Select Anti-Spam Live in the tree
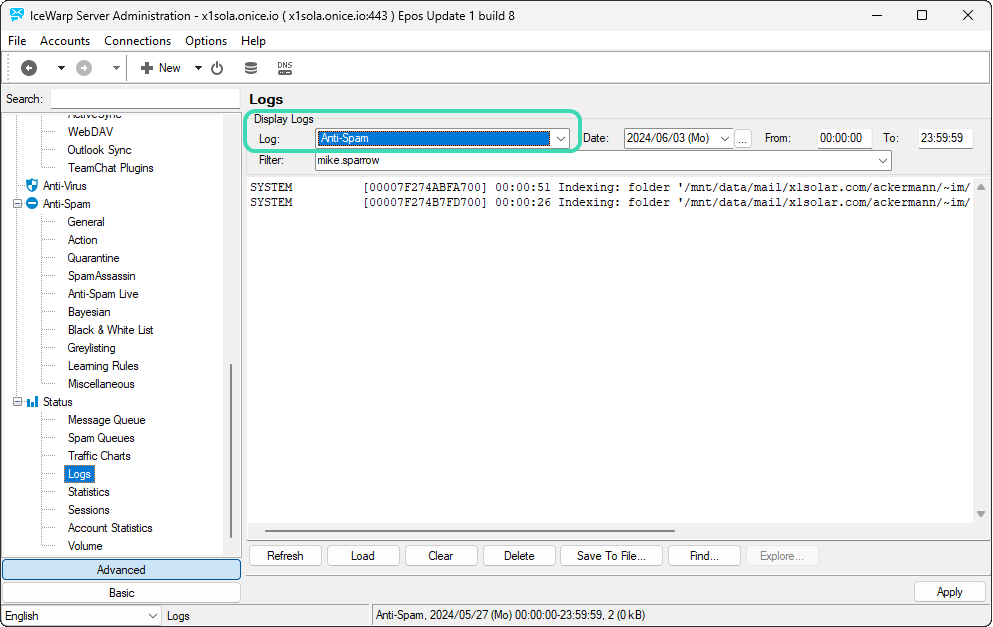Image resolution: width=993 pixels, height=627 pixels. click(x=103, y=294)
